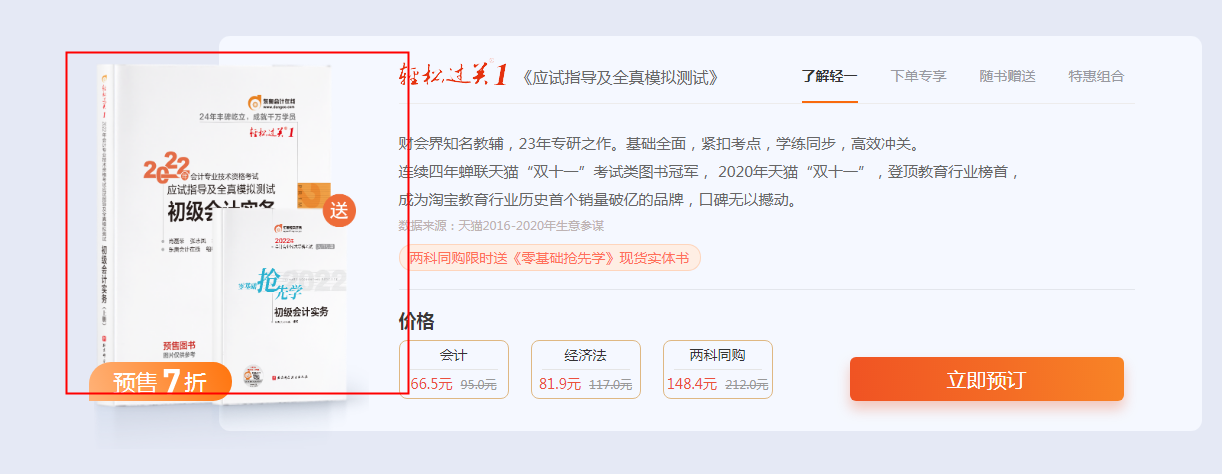Choose the 会计 66.5元 price option
The width and height of the screenshot is (1222, 474).
454,369
